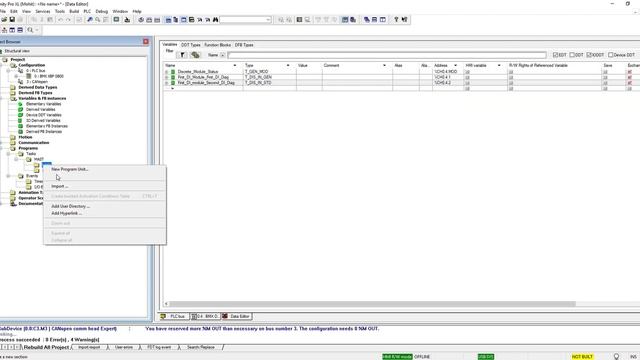Click the magnifier zoom icon in the second toolbar row

click(30, 30)
